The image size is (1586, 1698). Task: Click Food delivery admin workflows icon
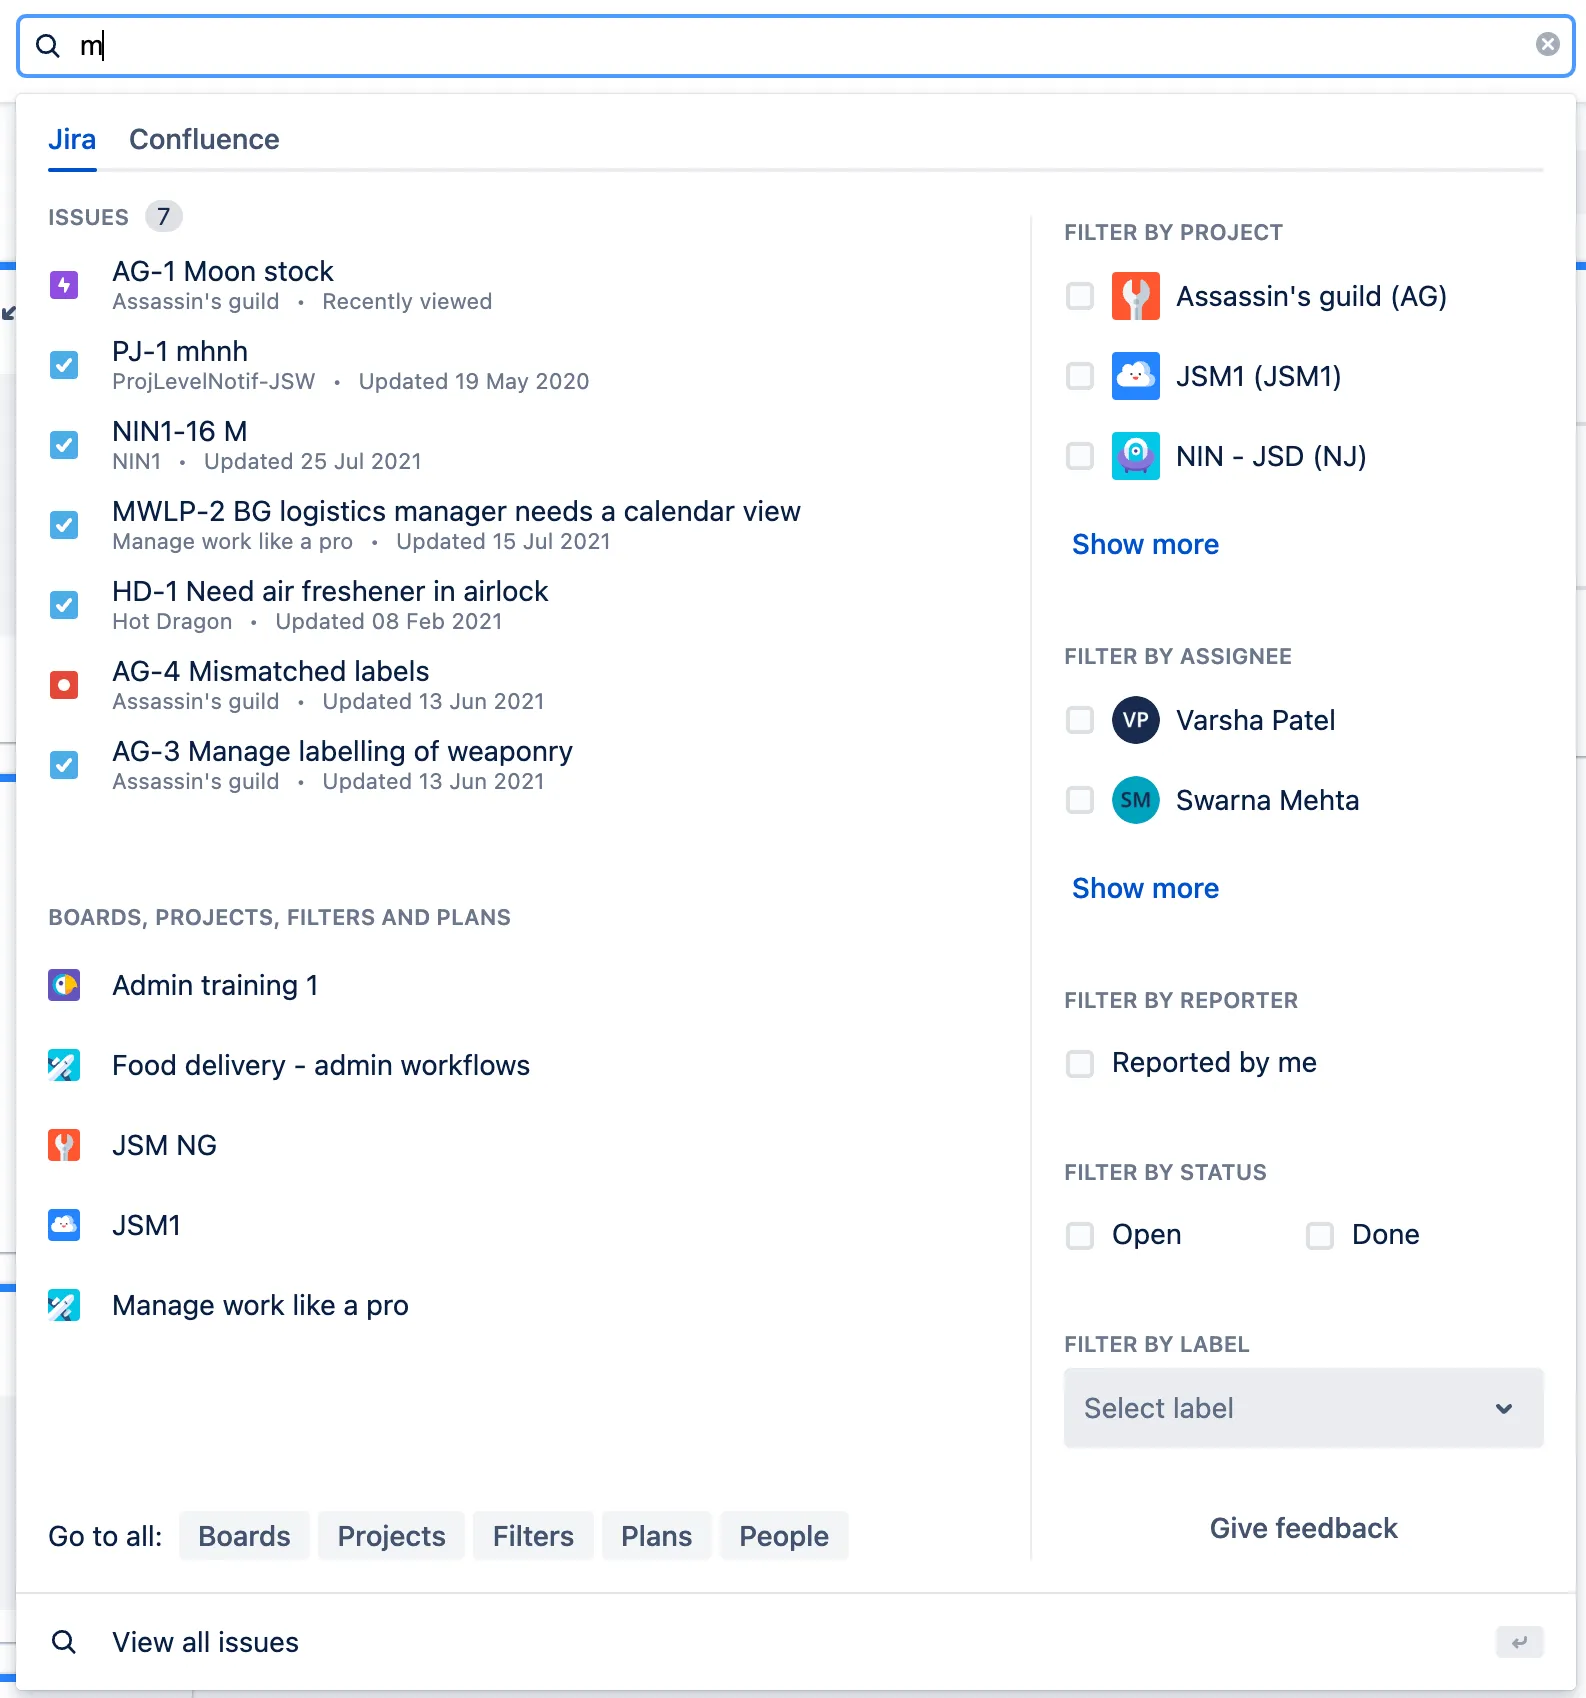pyautogui.click(x=64, y=1065)
